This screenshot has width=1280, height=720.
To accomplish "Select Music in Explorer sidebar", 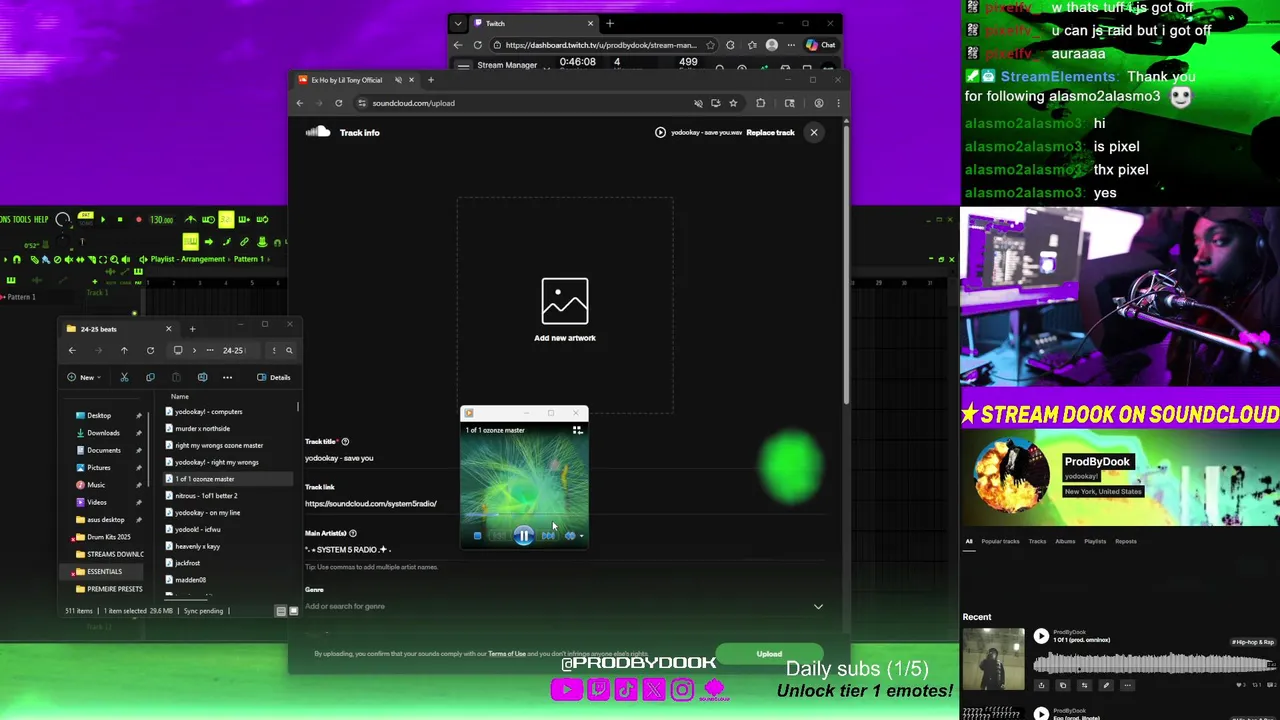I will (x=96, y=485).
